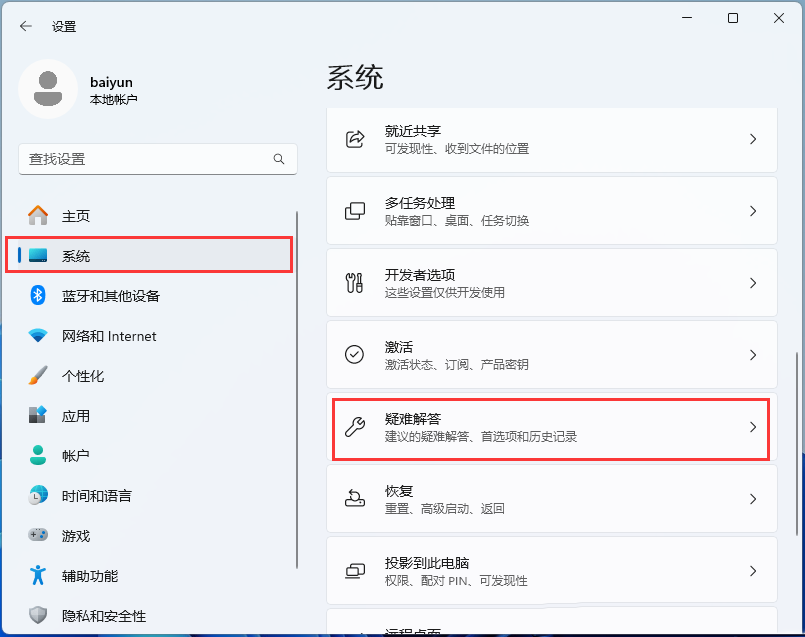805x637 pixels.
Task: Click the Bluetooth icon in the sidebar
Action: click(x=37, y=295)
